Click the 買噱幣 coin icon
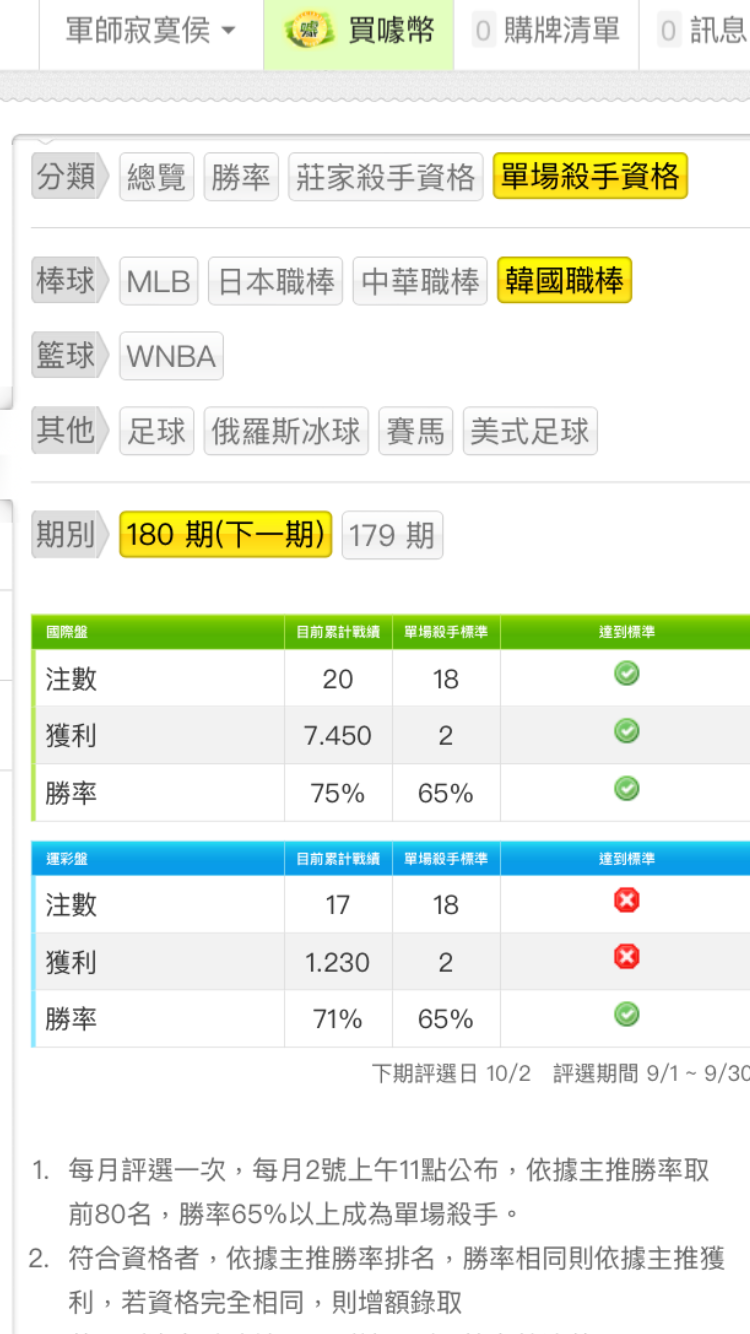 click(309, 31)
